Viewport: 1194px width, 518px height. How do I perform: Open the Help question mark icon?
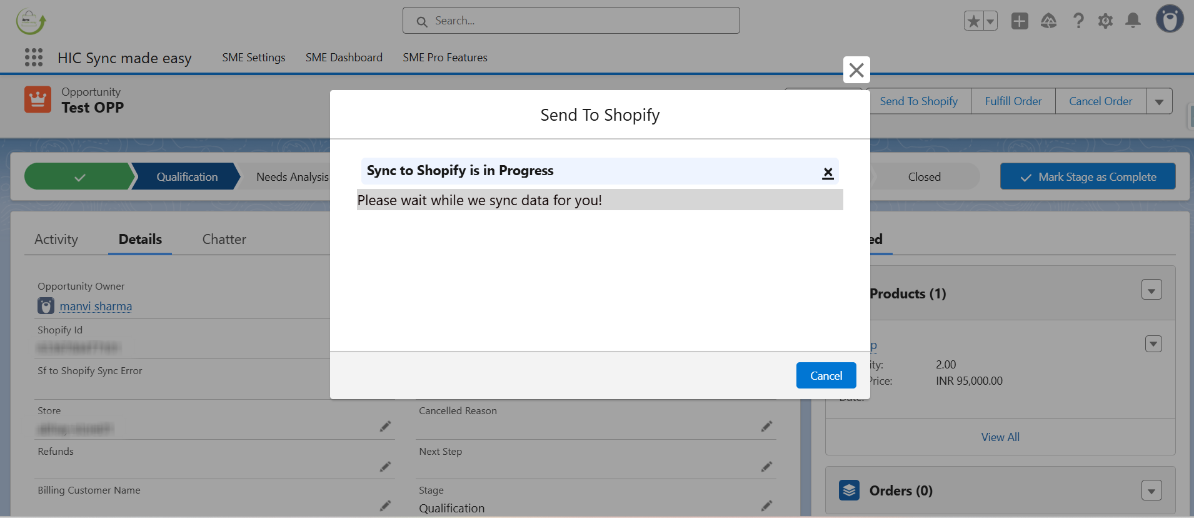(1078, 21)
